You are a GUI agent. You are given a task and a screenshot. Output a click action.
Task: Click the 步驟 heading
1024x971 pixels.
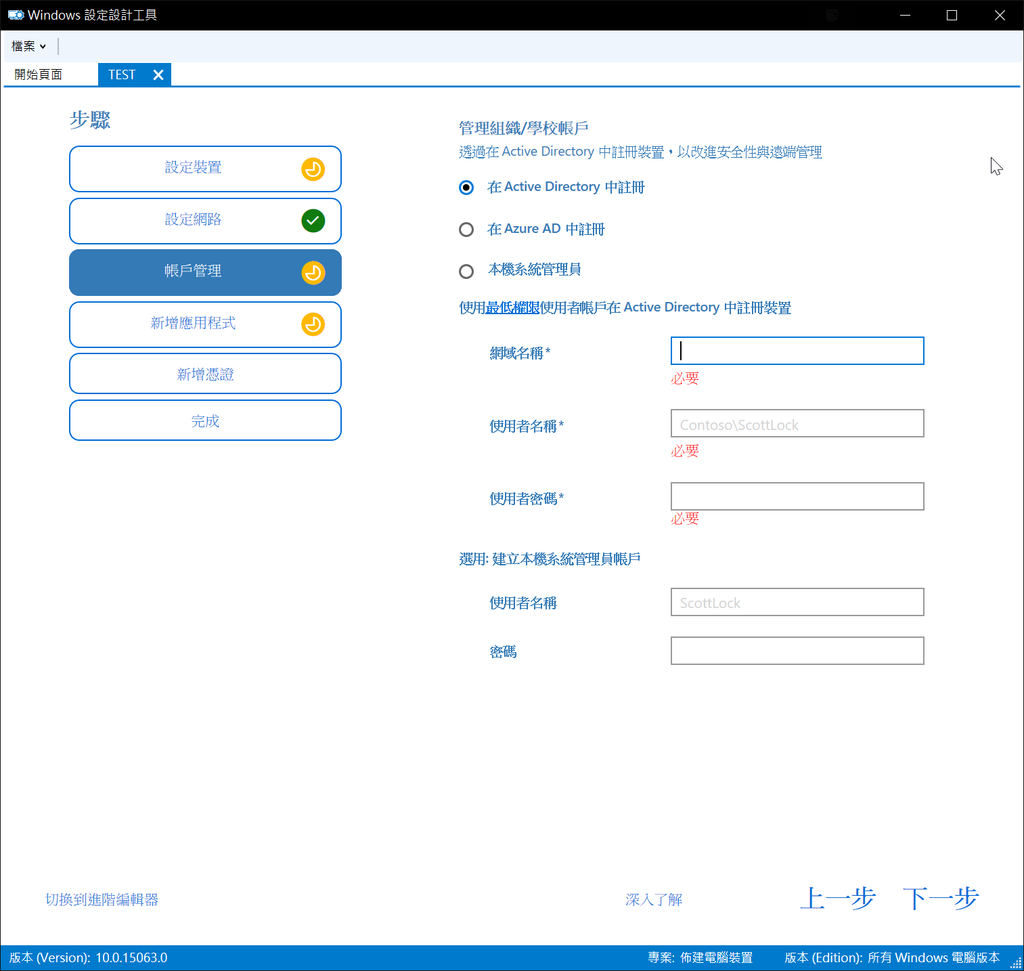point(90,120)
